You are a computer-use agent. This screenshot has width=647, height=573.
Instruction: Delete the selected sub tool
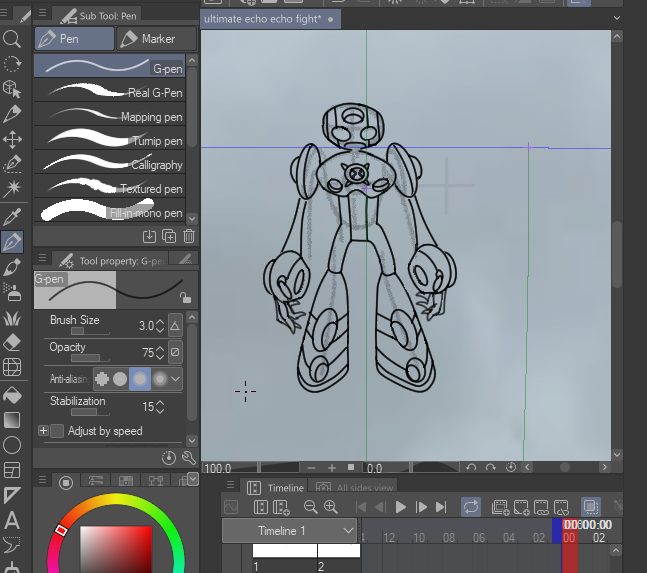(x=189, y=236)
